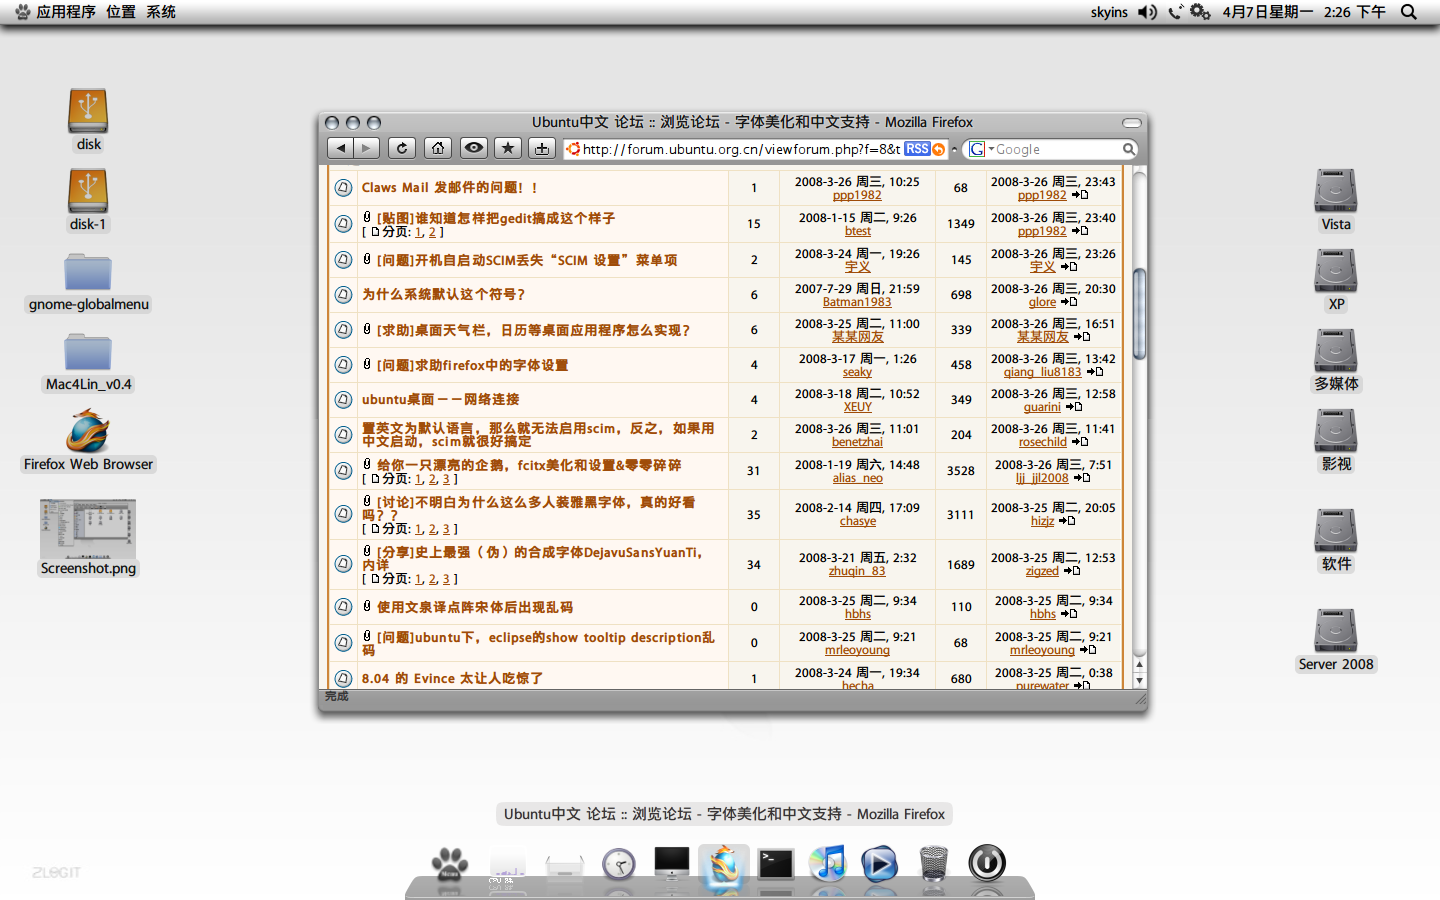Open the 系统 menu

pos(161,12)
